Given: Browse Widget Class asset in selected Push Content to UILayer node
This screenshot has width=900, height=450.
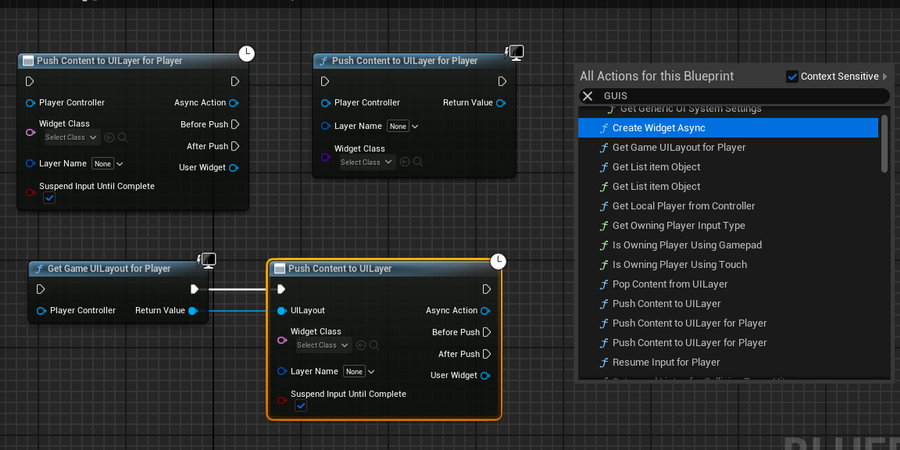Looking at the screenshot, I should point(374,346).
